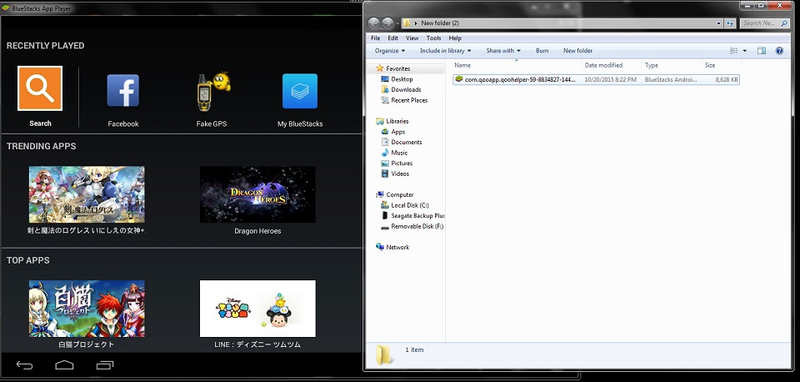Select Computer in the navigation pane
Viewport: 800px width, 382px height.
[x=394, y=195]
